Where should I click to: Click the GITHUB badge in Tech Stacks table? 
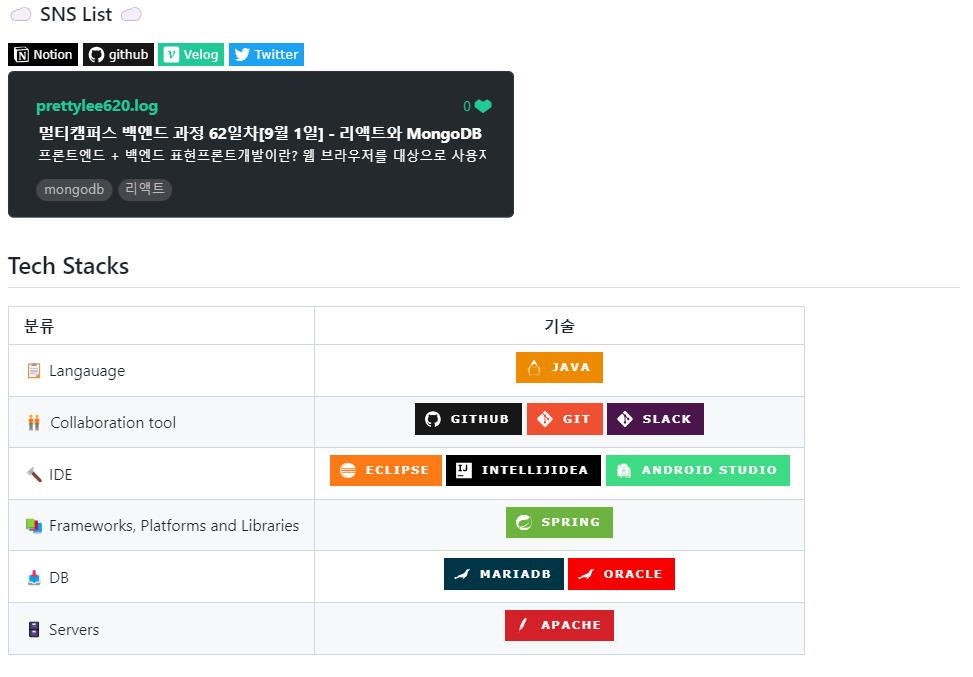click(x=468, y=419)
